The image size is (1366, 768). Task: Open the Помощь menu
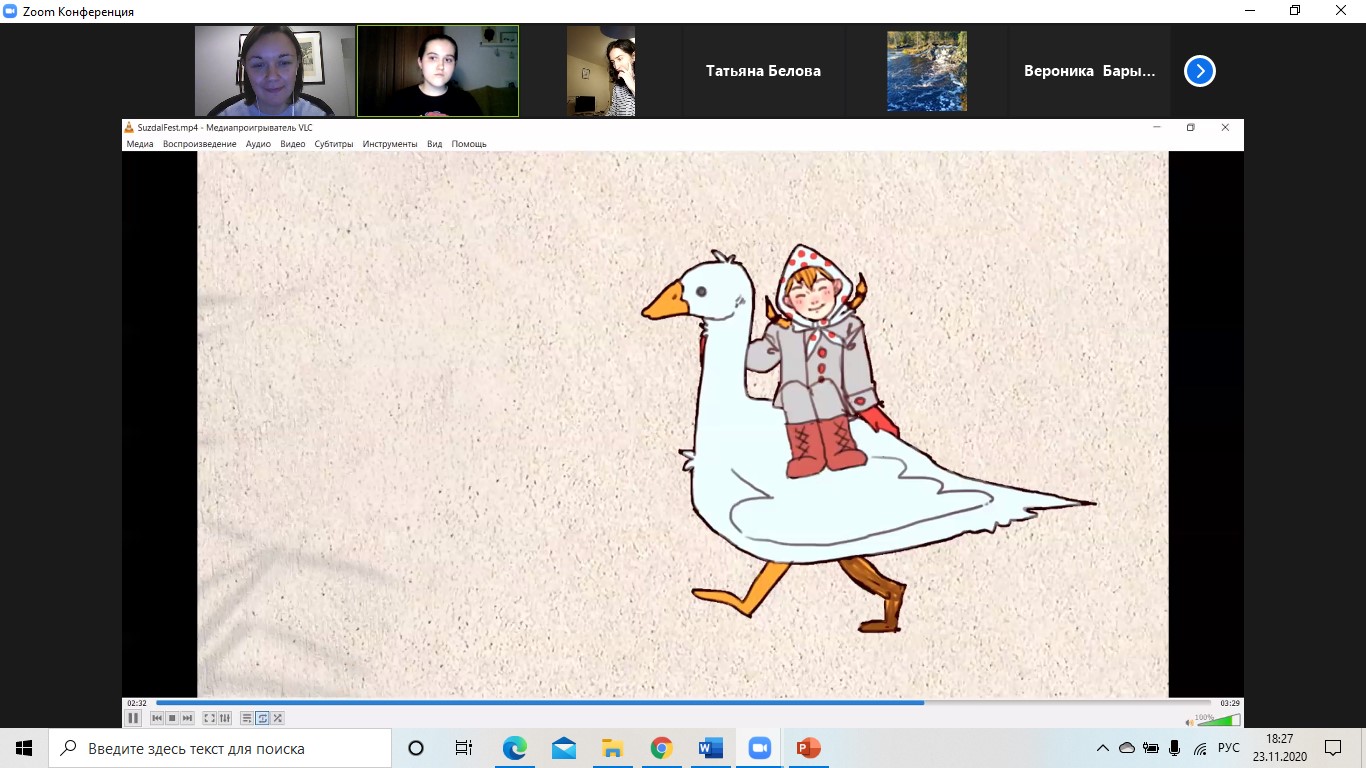[x=469, y=144]
